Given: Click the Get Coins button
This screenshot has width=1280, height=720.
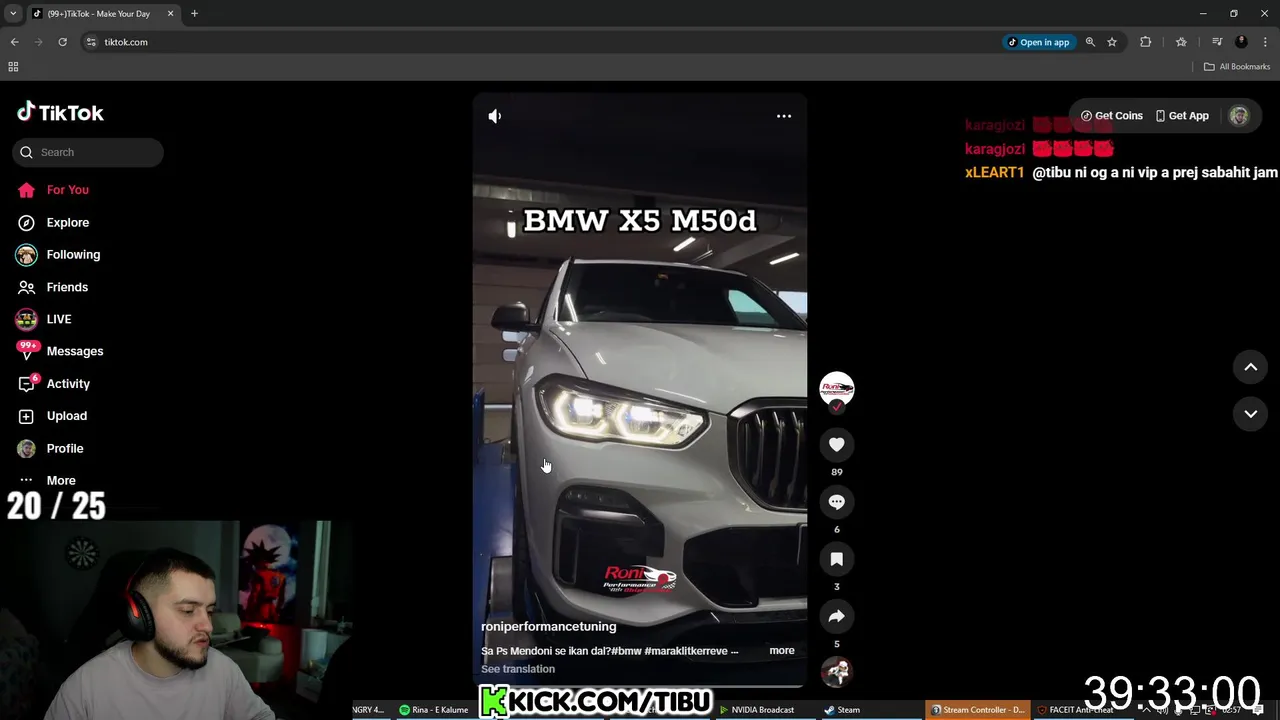Looking at the screenshot, I should coord(1111,116).
